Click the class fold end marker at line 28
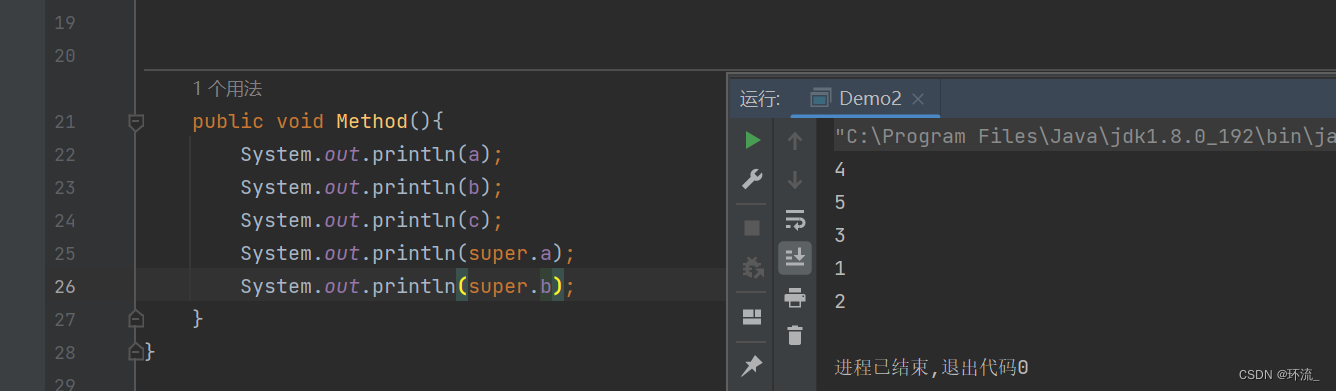Screen dimensions: 1336x391 [x=136, y=352]
